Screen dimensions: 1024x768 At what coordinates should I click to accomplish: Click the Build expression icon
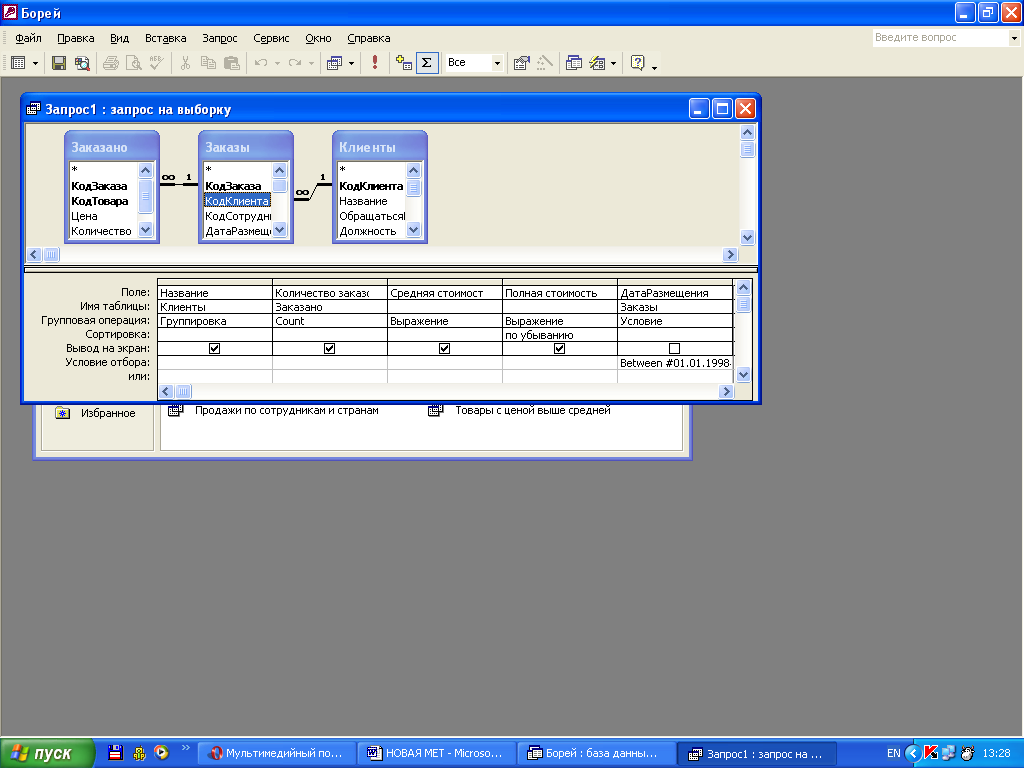(x=545, y=63)
